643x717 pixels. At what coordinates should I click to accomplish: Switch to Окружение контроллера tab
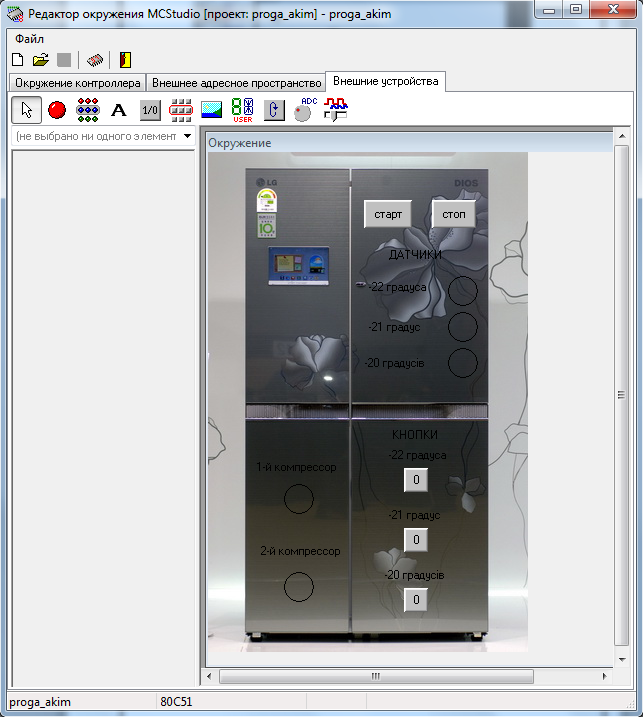click(78, 83)
